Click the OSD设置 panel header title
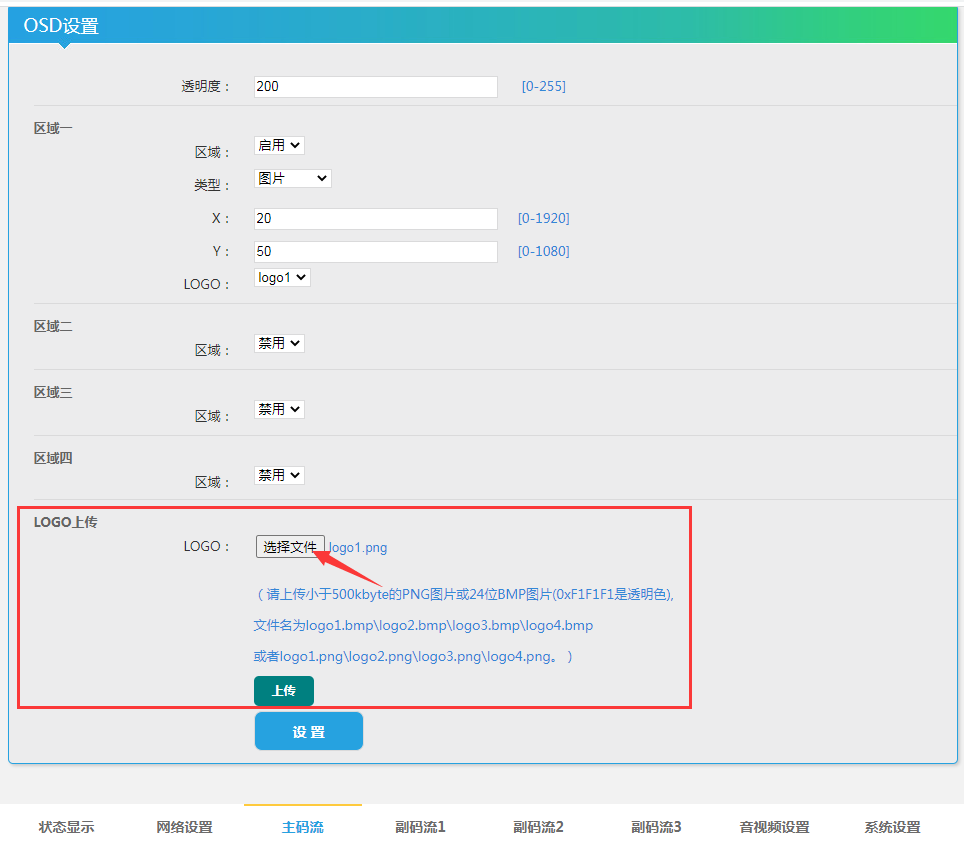The height and width of the screenshot is (845, 964). pyautogui.click(x=61, y=26)
